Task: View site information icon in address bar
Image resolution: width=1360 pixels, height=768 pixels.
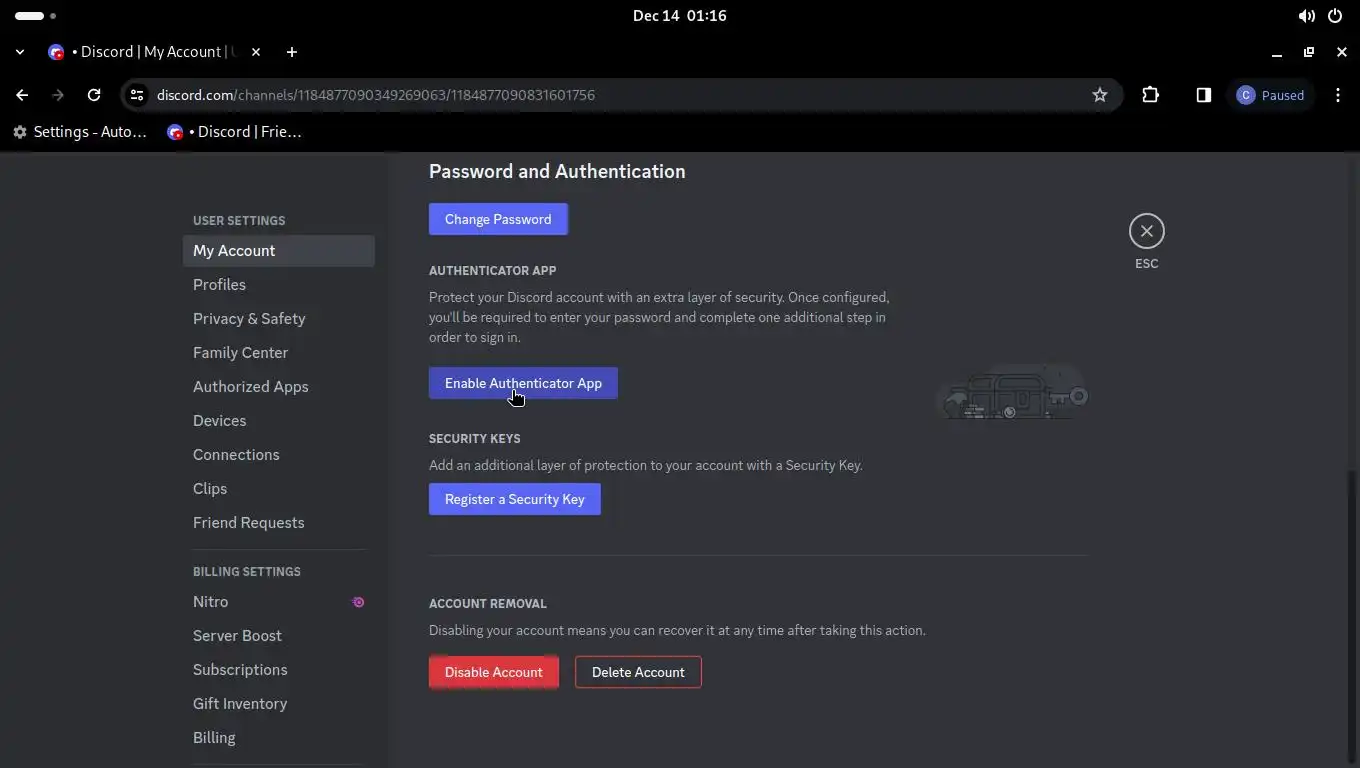Action: click(138, 95)
